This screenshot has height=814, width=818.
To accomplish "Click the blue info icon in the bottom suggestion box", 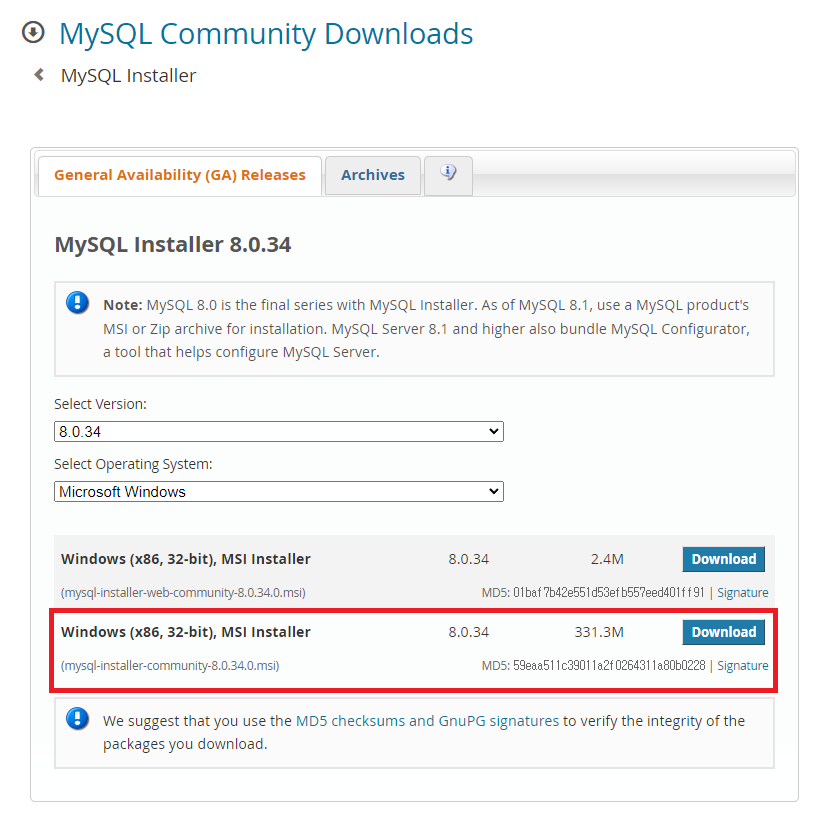I will [x=77, y=720].
